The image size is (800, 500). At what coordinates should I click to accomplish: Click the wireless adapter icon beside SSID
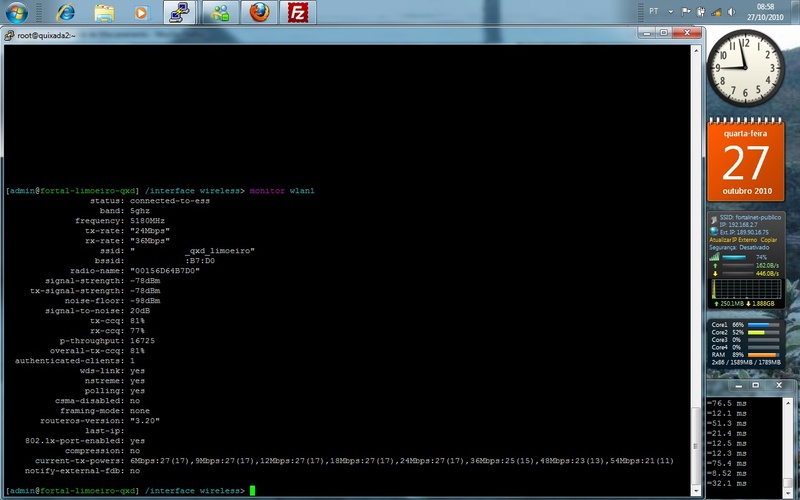click(x=714, y=220)
